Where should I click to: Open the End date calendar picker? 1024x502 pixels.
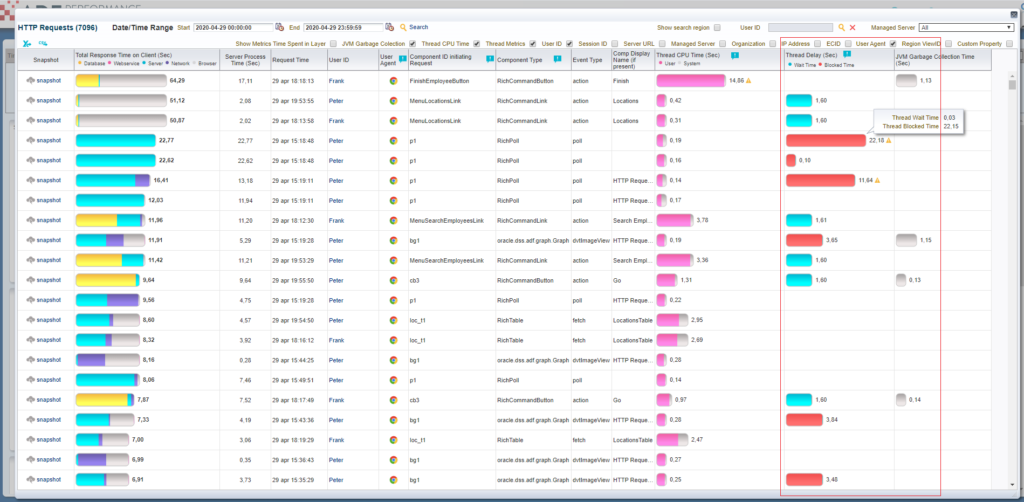coord(390,27)
